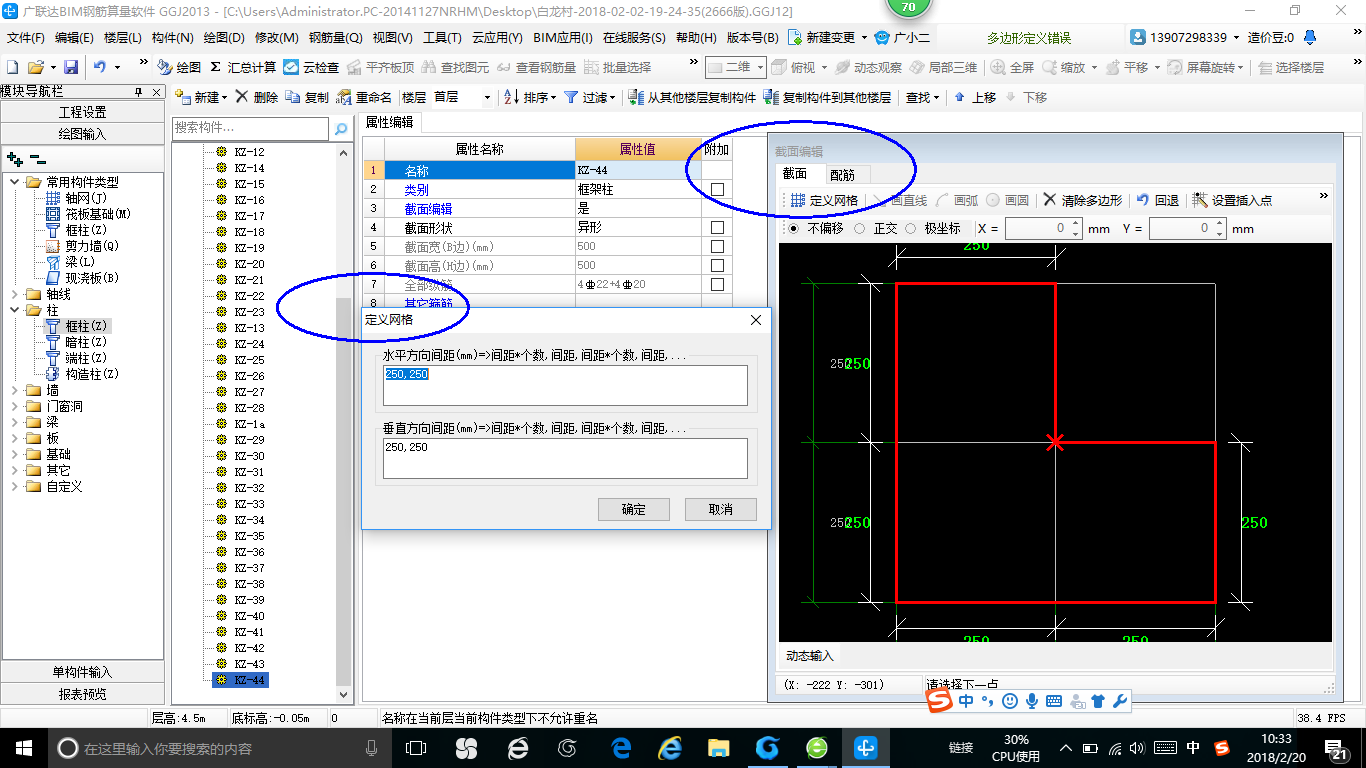Click the notification bell icon
The width and height of the screenshot is (1366, 768).
coord(1311,37)
